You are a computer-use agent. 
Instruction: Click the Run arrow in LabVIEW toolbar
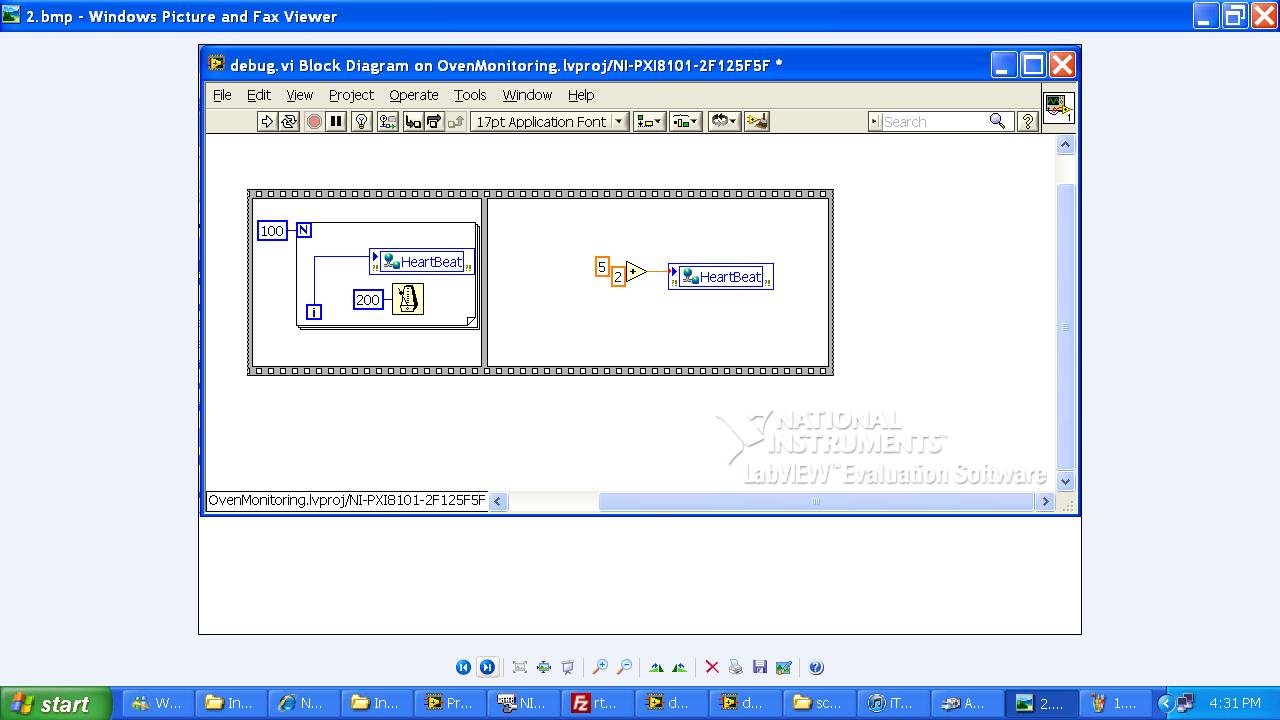[266, 121]
